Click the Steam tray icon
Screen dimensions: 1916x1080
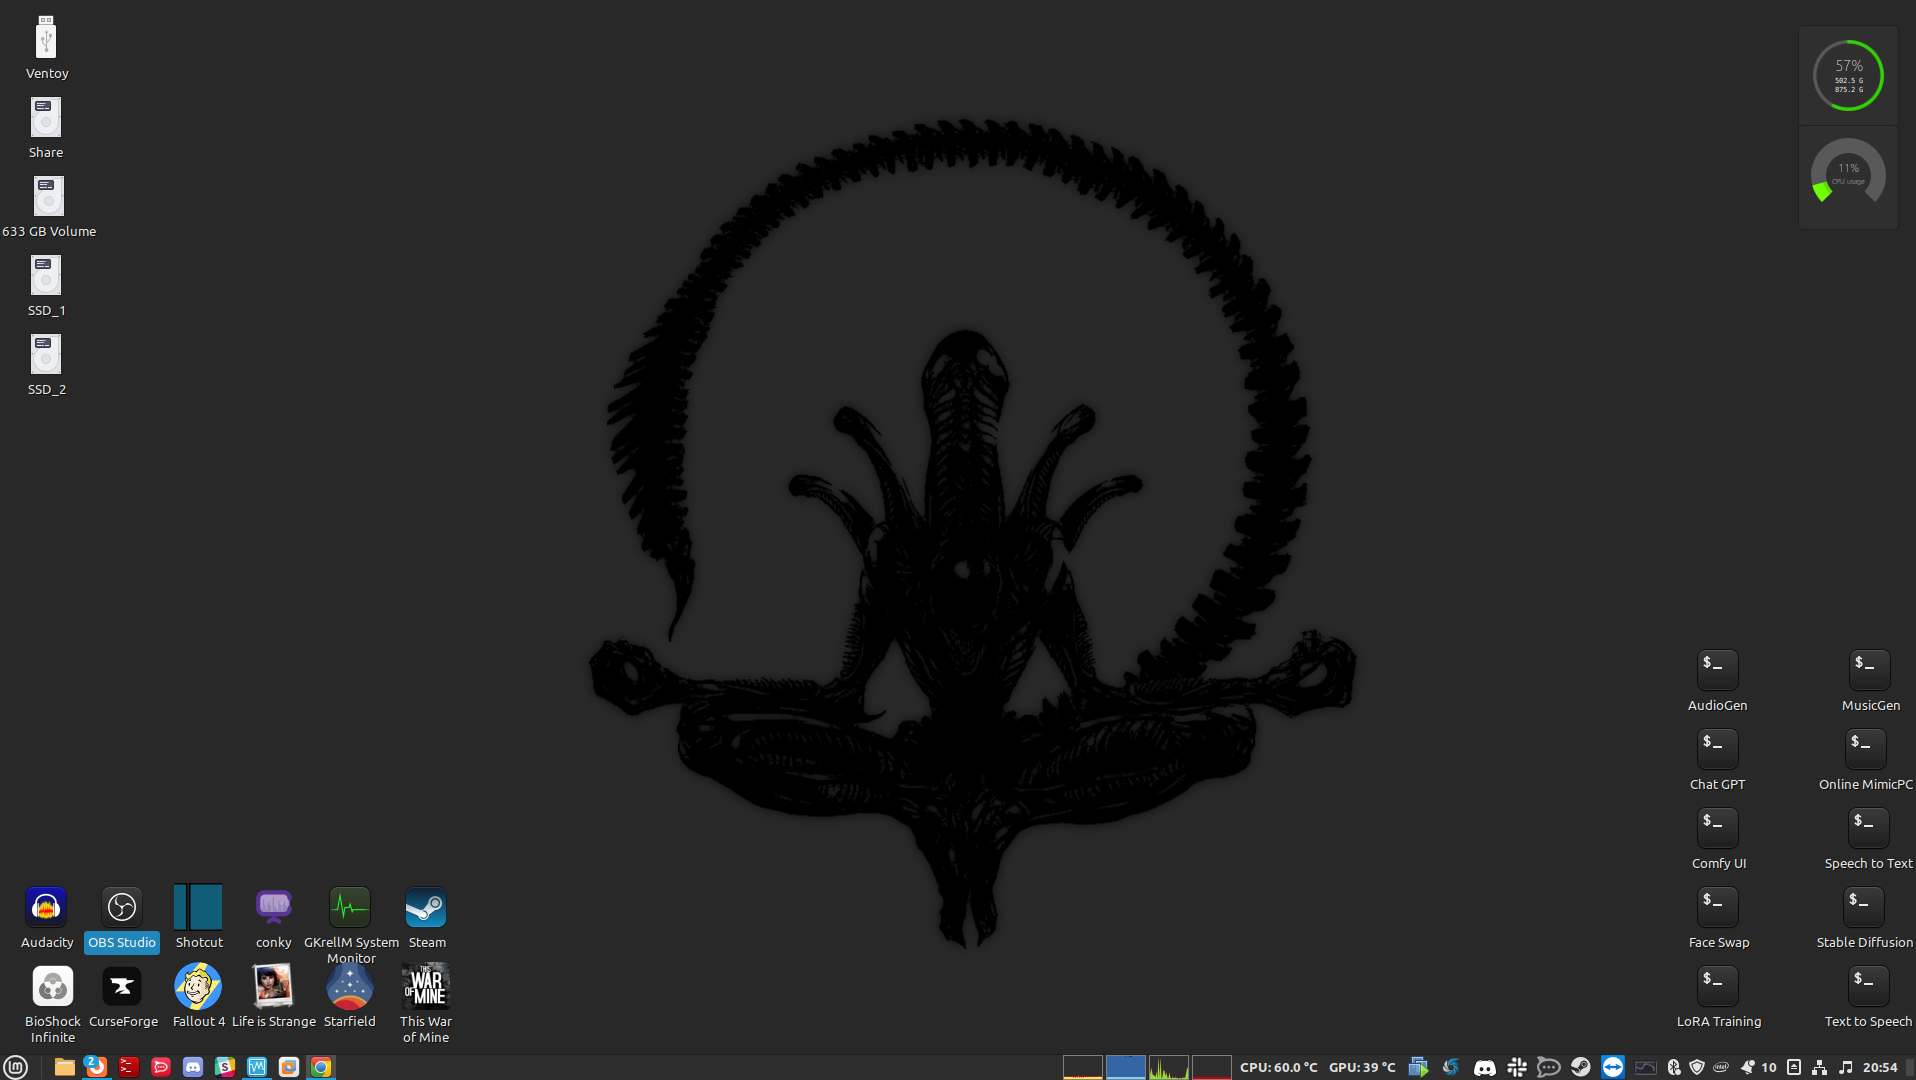click(x=1580, y=1067)
